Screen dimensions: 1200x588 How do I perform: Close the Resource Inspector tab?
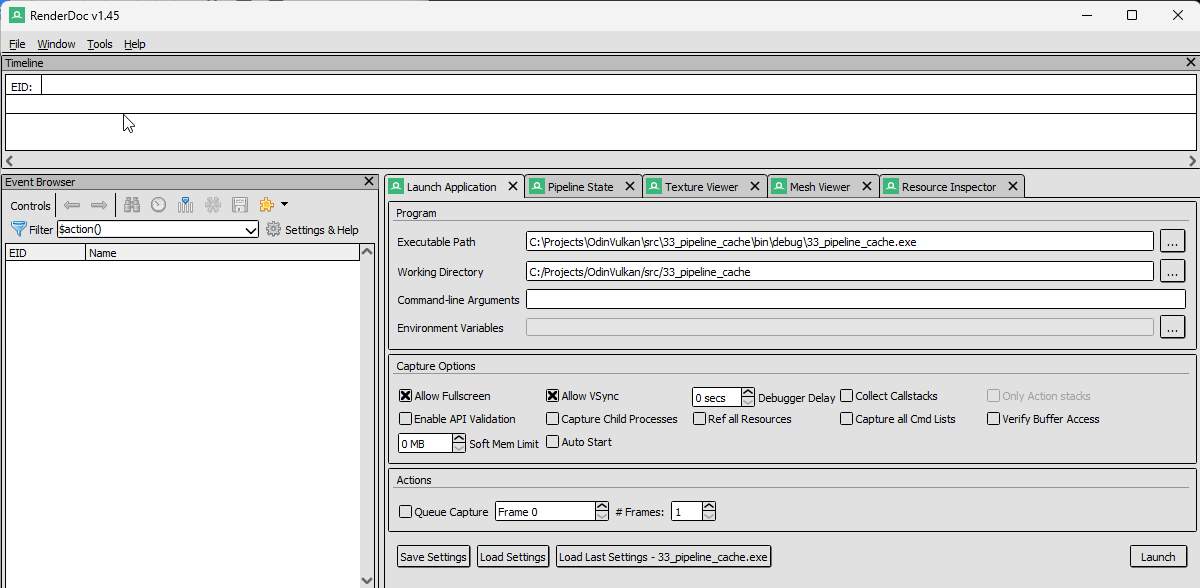coord(1013,186)
